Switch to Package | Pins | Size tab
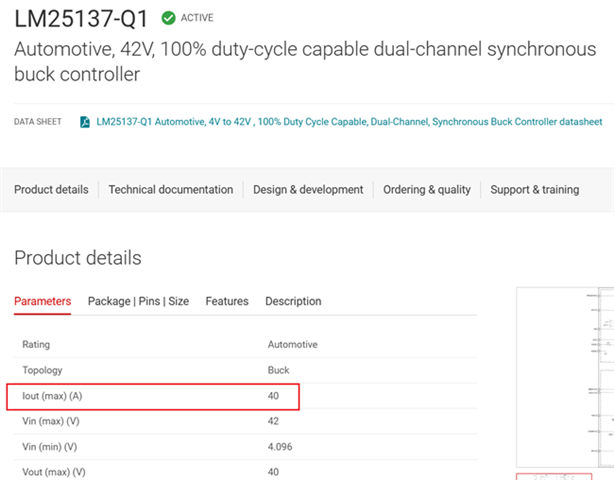 pyautogui.click(x=138, y=301)
